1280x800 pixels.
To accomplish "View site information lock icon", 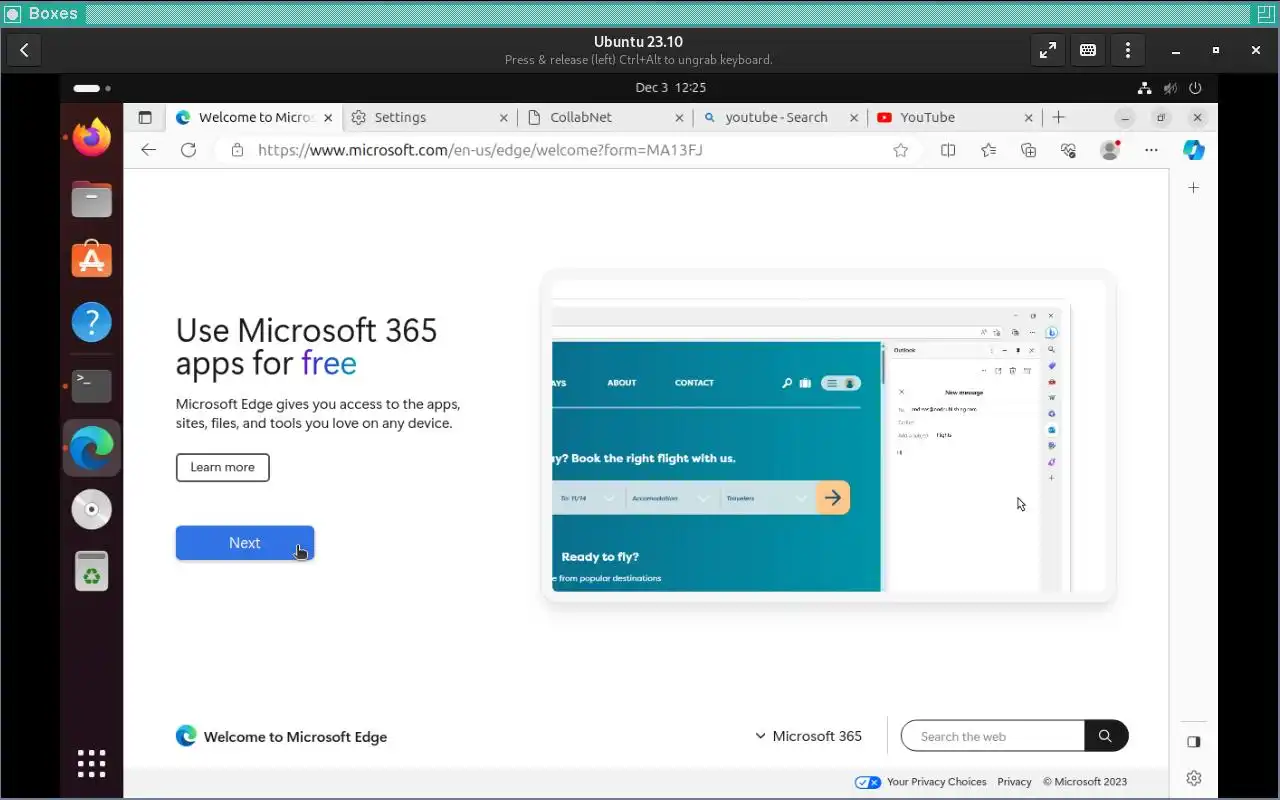I will [x=237, y=150].
